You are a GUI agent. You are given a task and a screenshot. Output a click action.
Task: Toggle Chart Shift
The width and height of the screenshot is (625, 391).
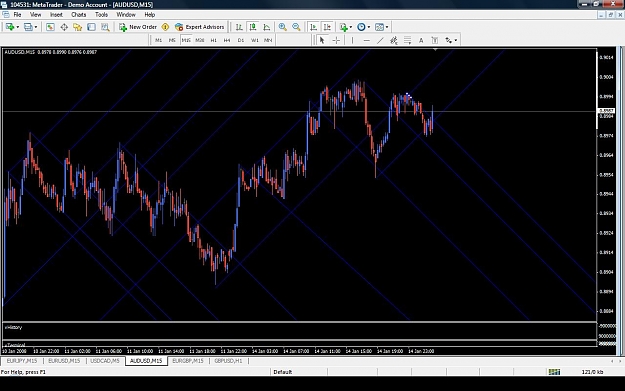point(327,27)
